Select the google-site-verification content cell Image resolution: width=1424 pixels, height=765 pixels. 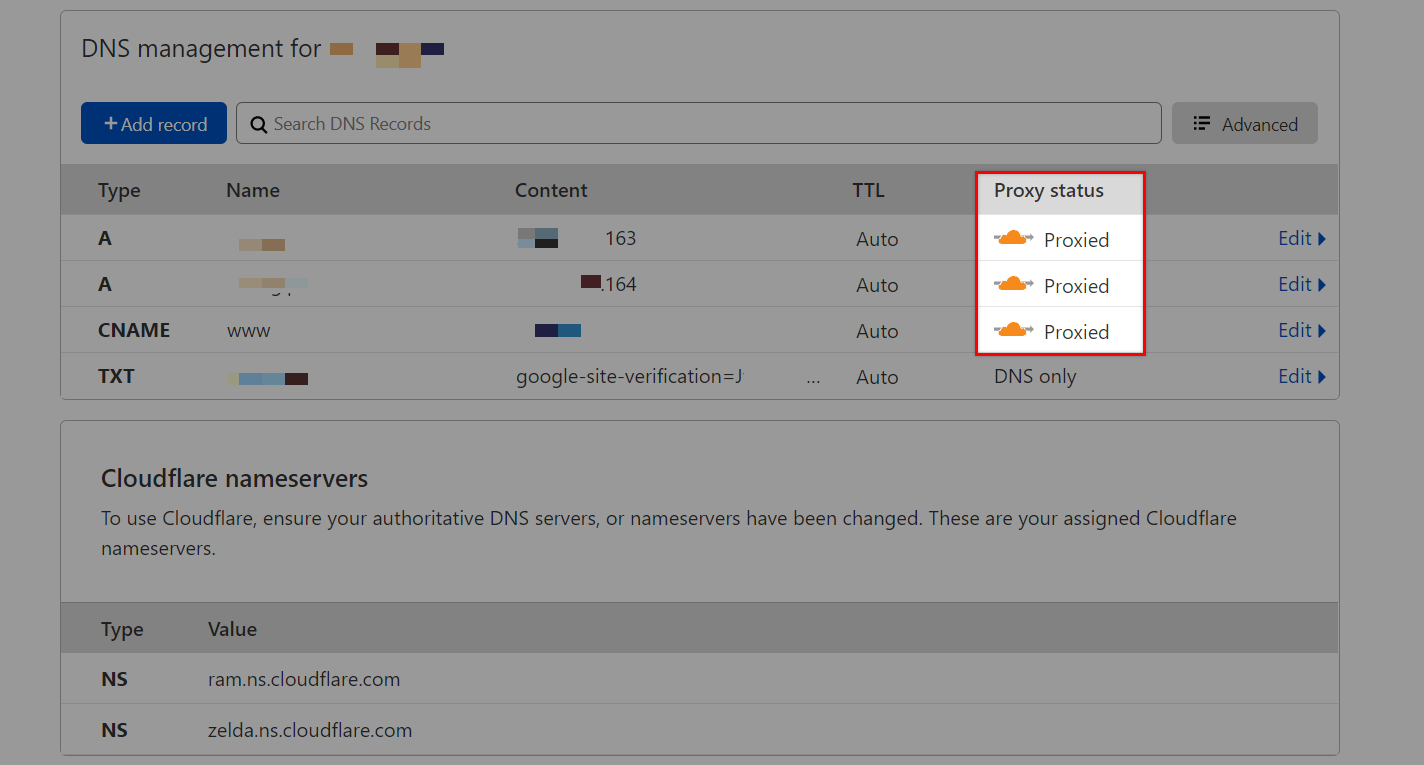(x=630, y=377)
